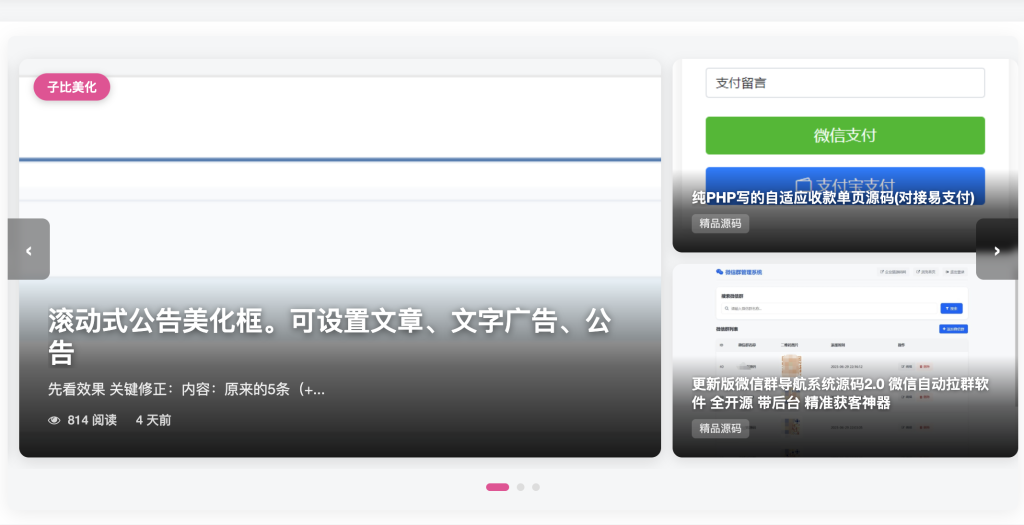Open 更新版微信群导航系统源码2.0 article
The image size is (1024, 525).
click(840, 393)
